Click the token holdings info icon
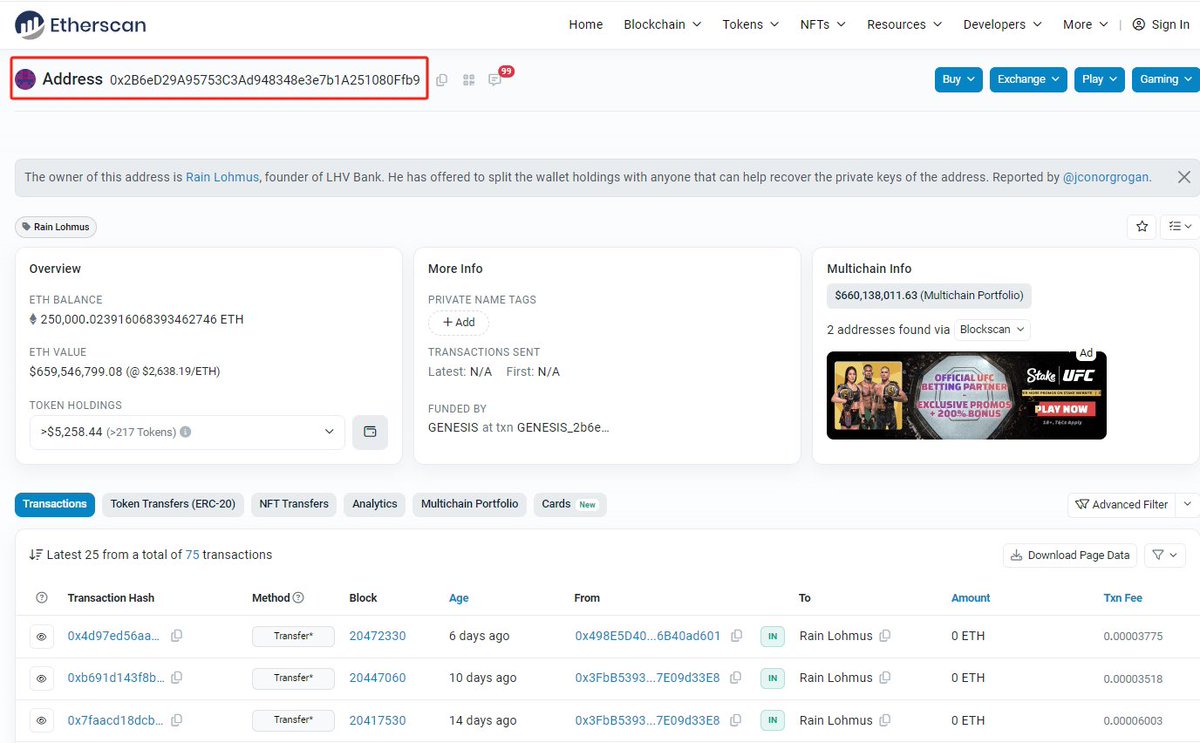Viewport: 1200px width, 743px height. [185, 432]
